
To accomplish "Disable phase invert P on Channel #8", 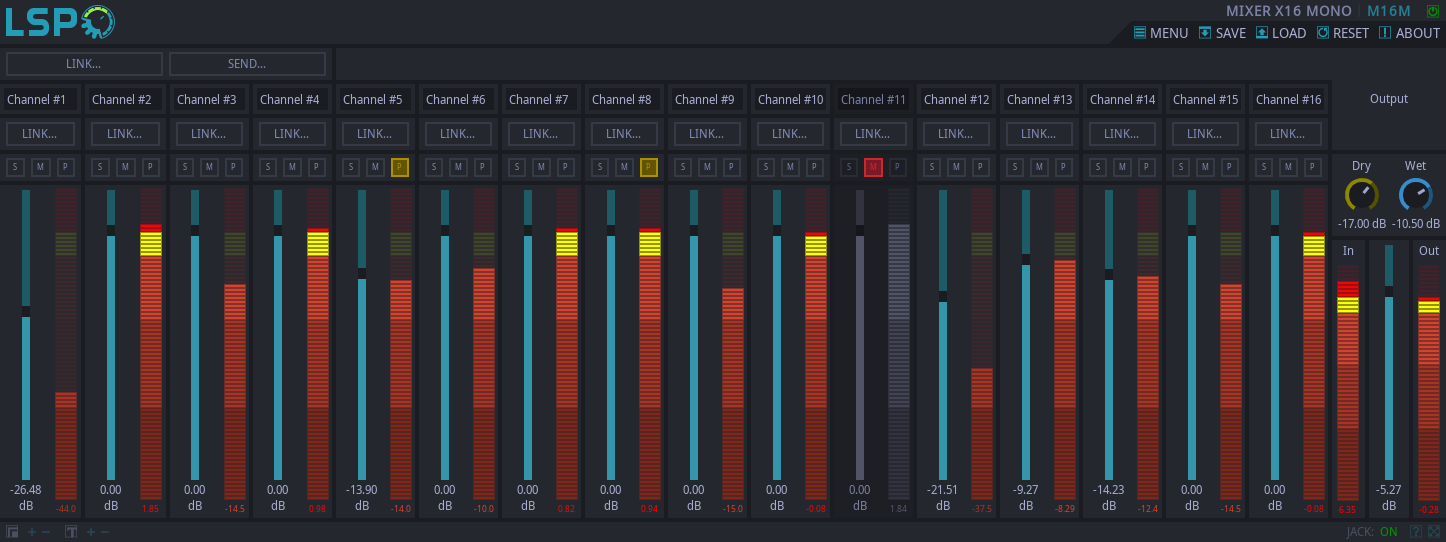I will (x=649, y=167).
